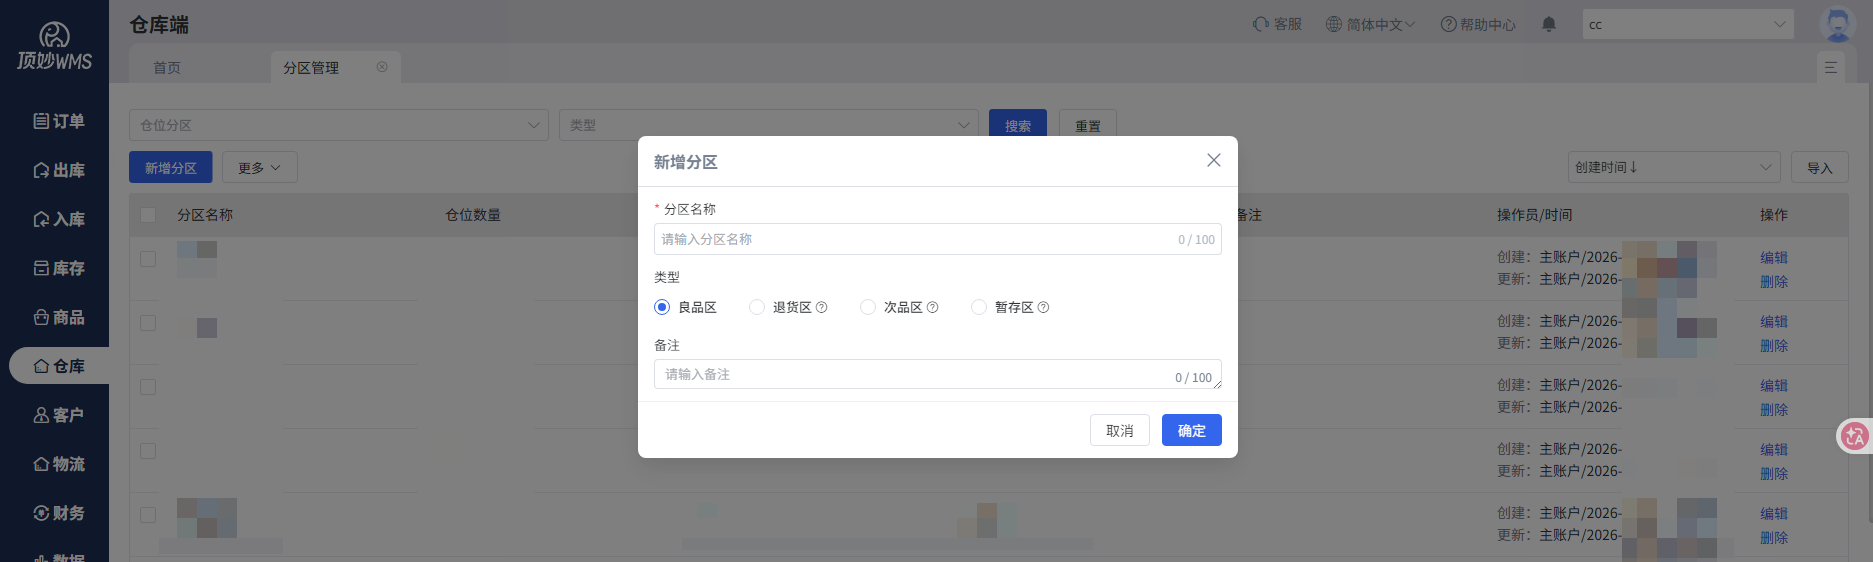Click 删除 in the fourth table row
This screenshot has height=562, width=1873.
[x=1774, y=474]
